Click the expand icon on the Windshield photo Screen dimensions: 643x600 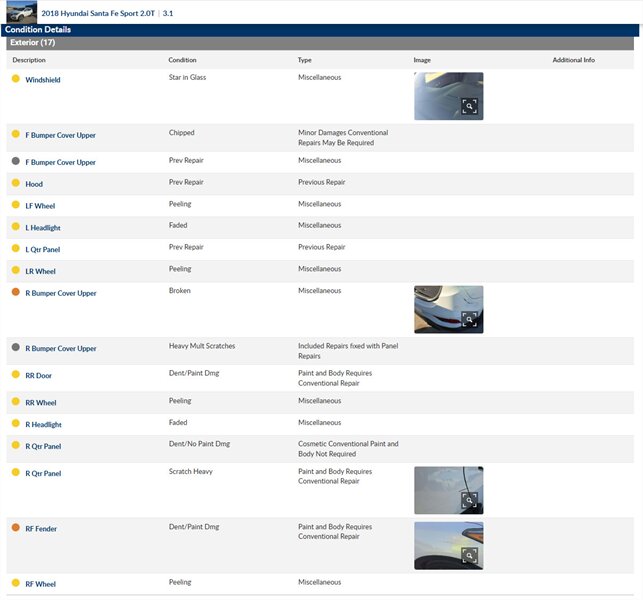click(469, 107)
